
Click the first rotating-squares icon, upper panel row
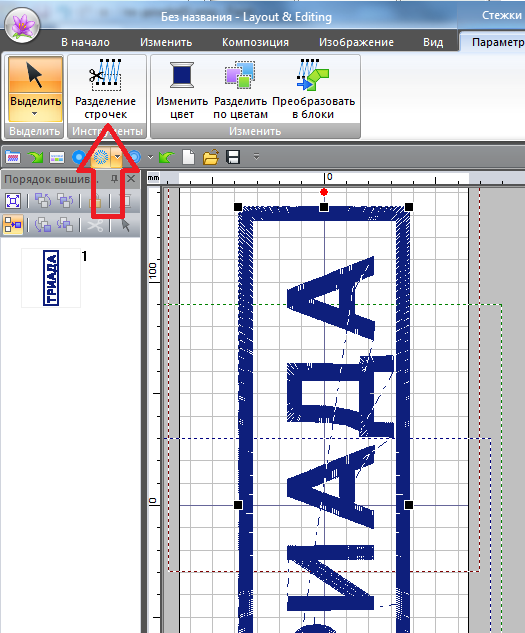pos(43,201)
